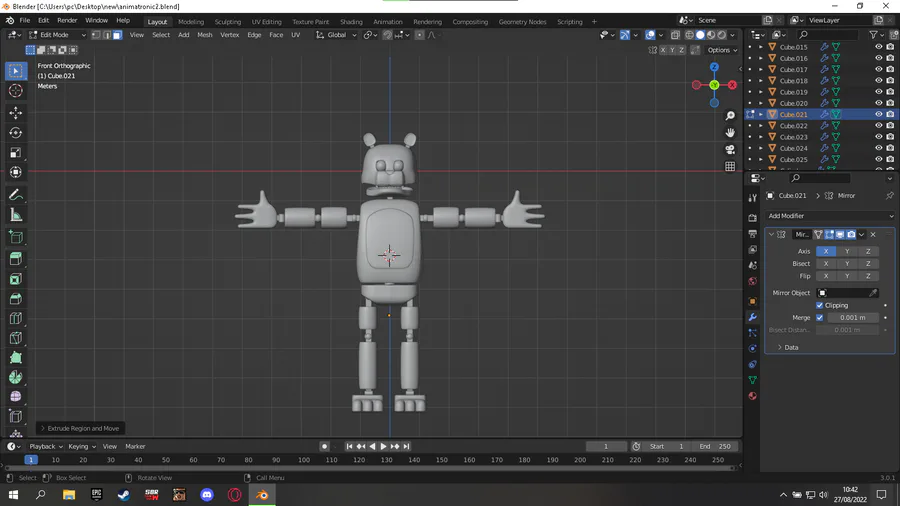This screenshot has width=900, height=506.
Task: Toggle Bisect Z button
Action: (x=868, y=264)
